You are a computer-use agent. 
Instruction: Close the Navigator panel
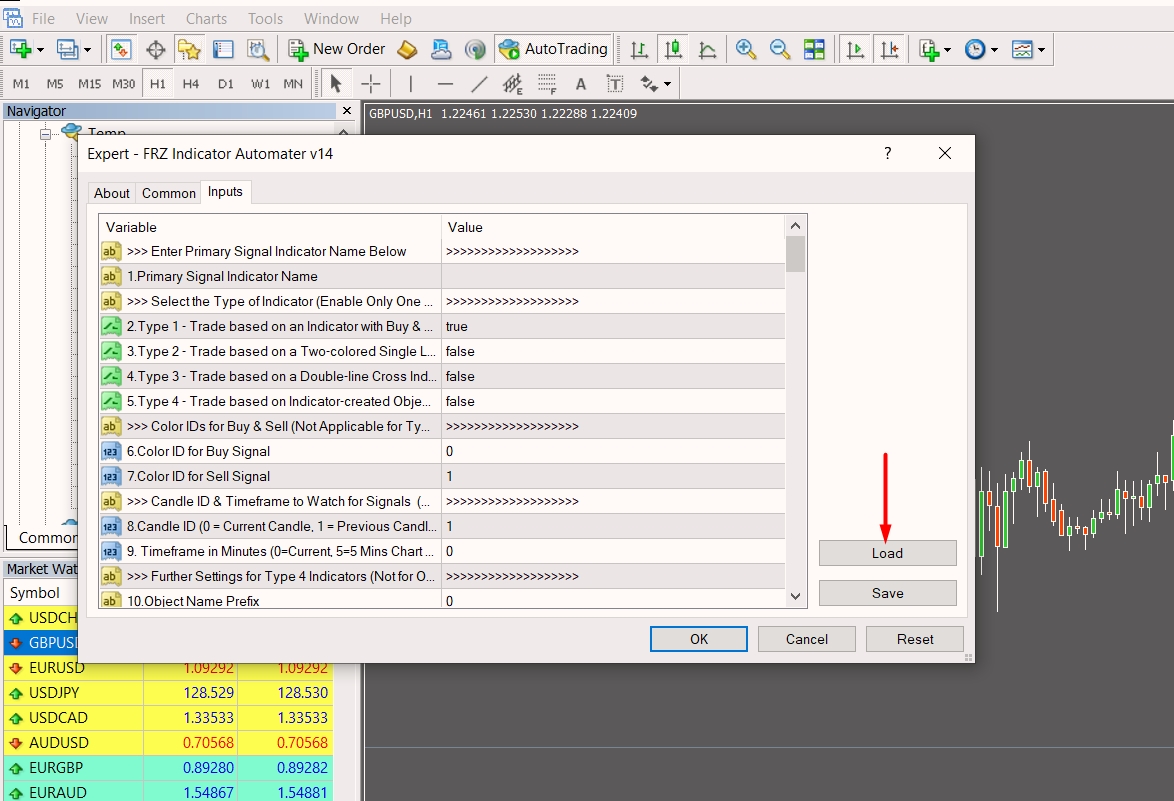click(x=347, y=111)
